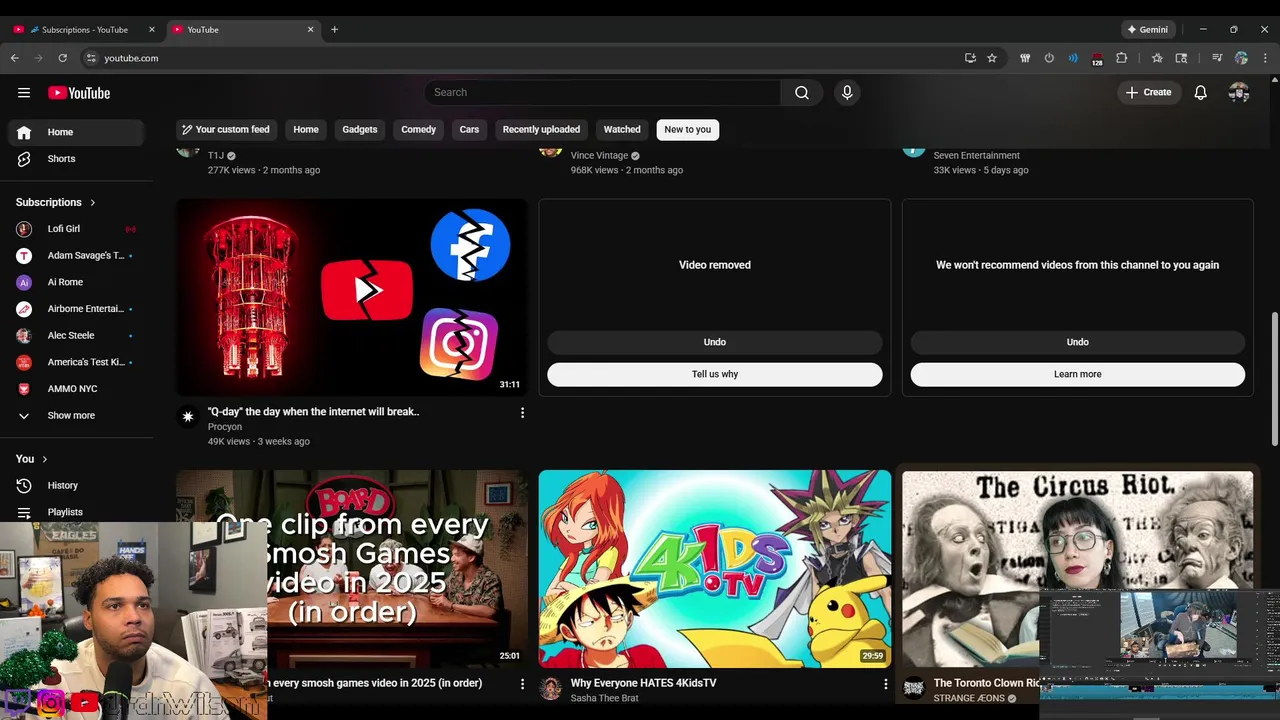Bookmark this page with the star icon
This screenshot has width=1280, height=720.
coord(992,58)
